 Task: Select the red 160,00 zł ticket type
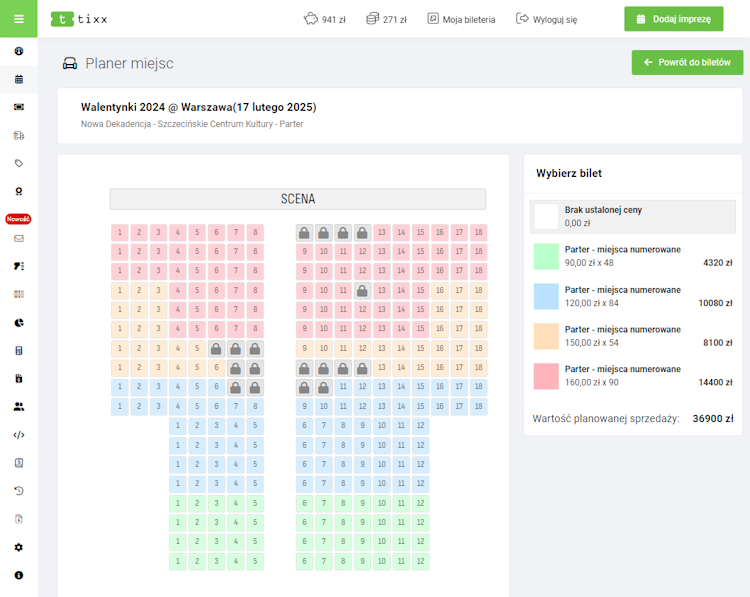pos(546,376)
